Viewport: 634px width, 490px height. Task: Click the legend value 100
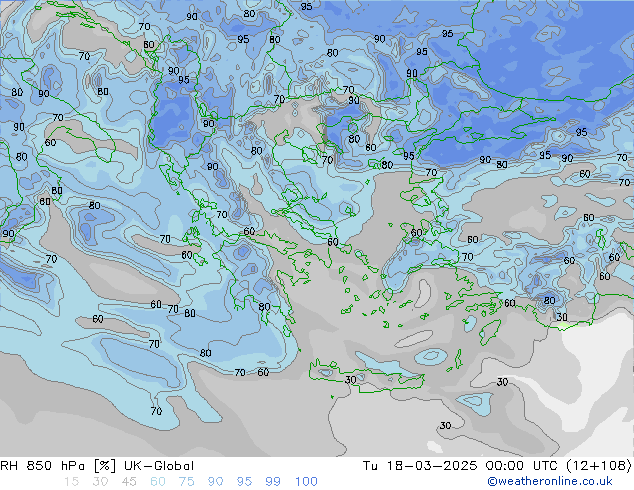tap(306, 482)
